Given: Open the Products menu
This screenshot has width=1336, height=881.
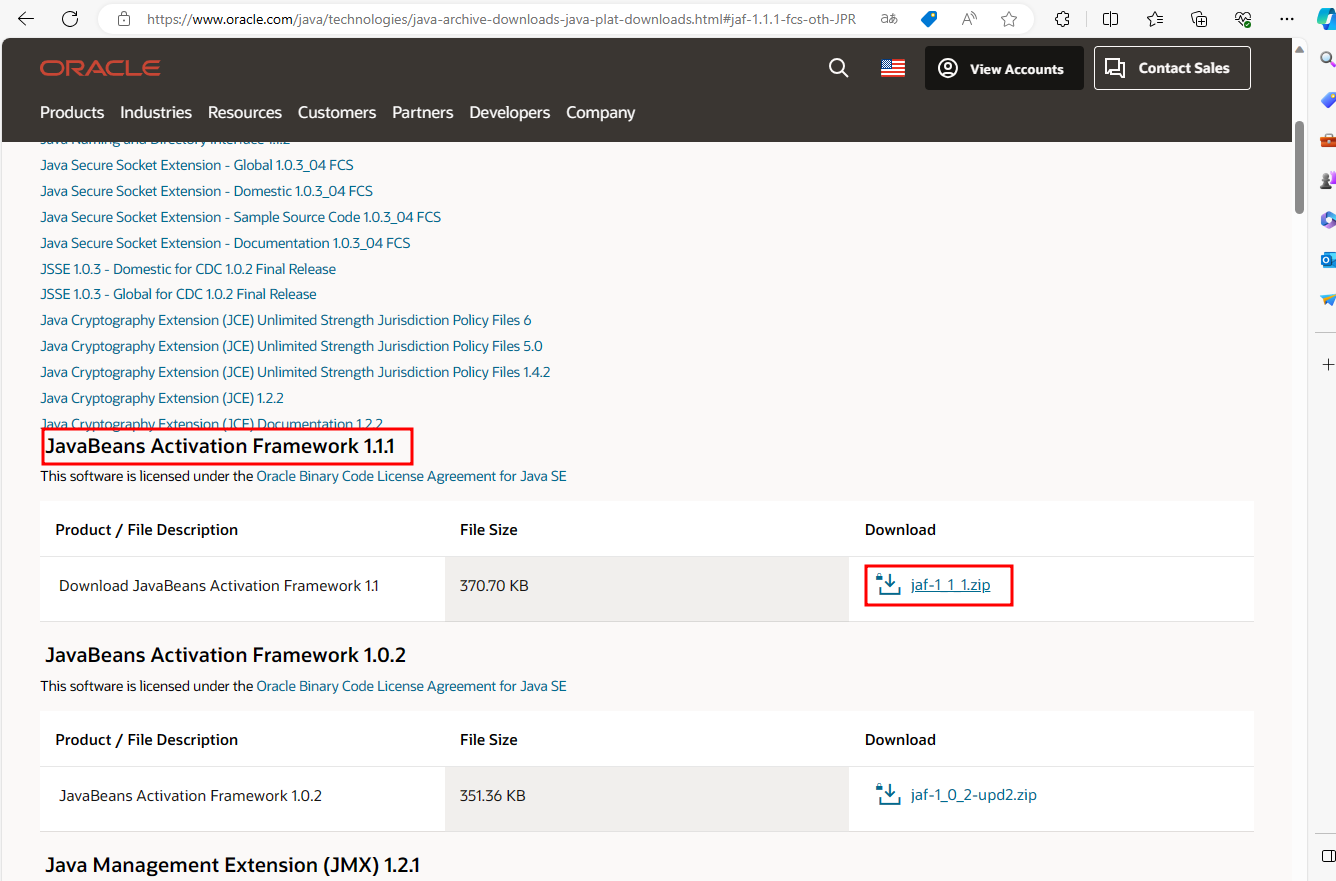Looking at the screenshot, I should point(72,112).
